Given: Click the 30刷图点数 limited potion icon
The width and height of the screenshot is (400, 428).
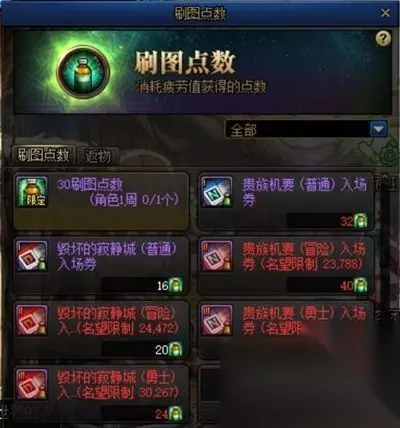Looking at the screenshot, I should 32,192.
